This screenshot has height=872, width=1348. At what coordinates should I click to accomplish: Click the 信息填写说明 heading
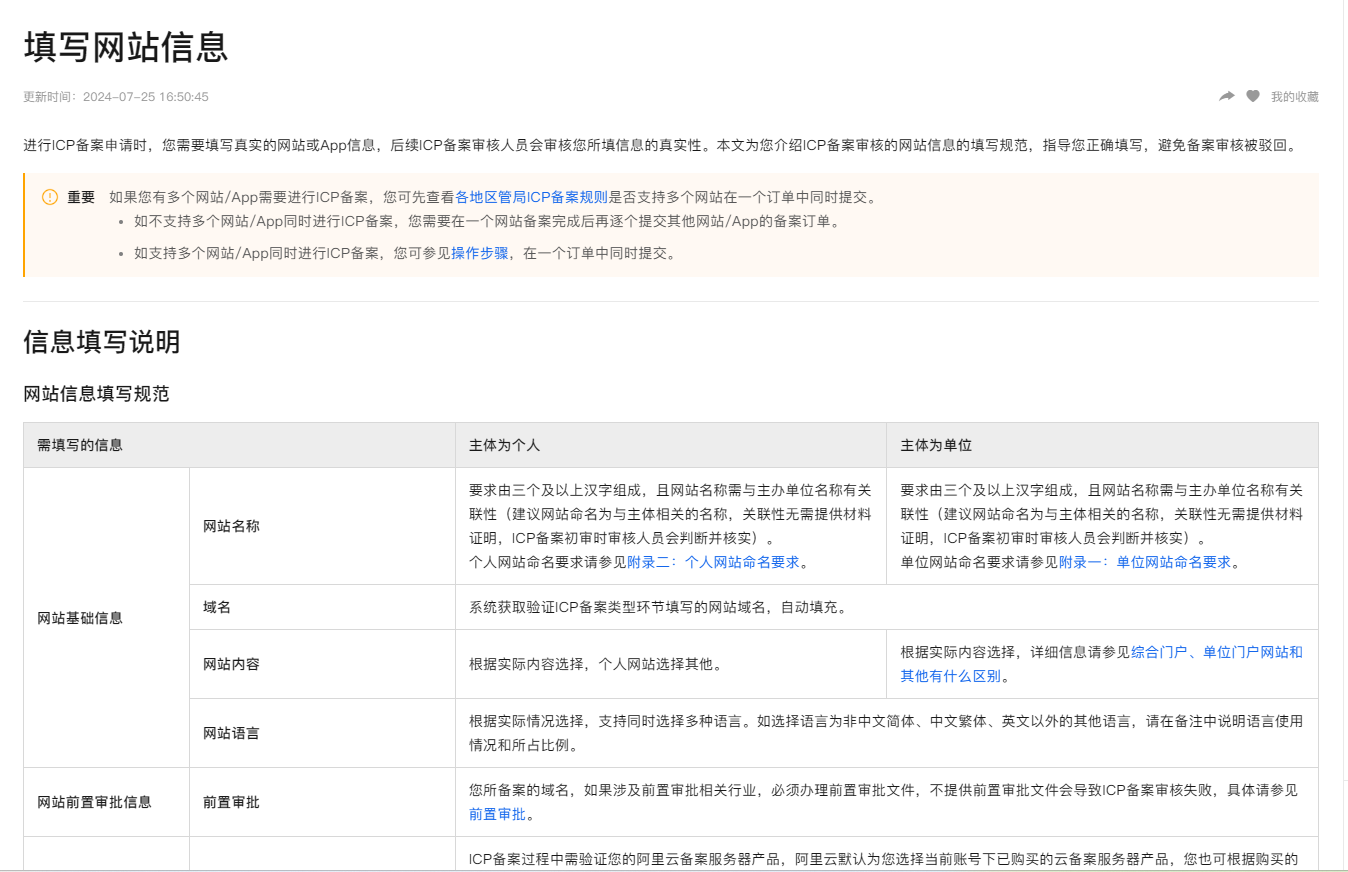click(x=102, y=342)
